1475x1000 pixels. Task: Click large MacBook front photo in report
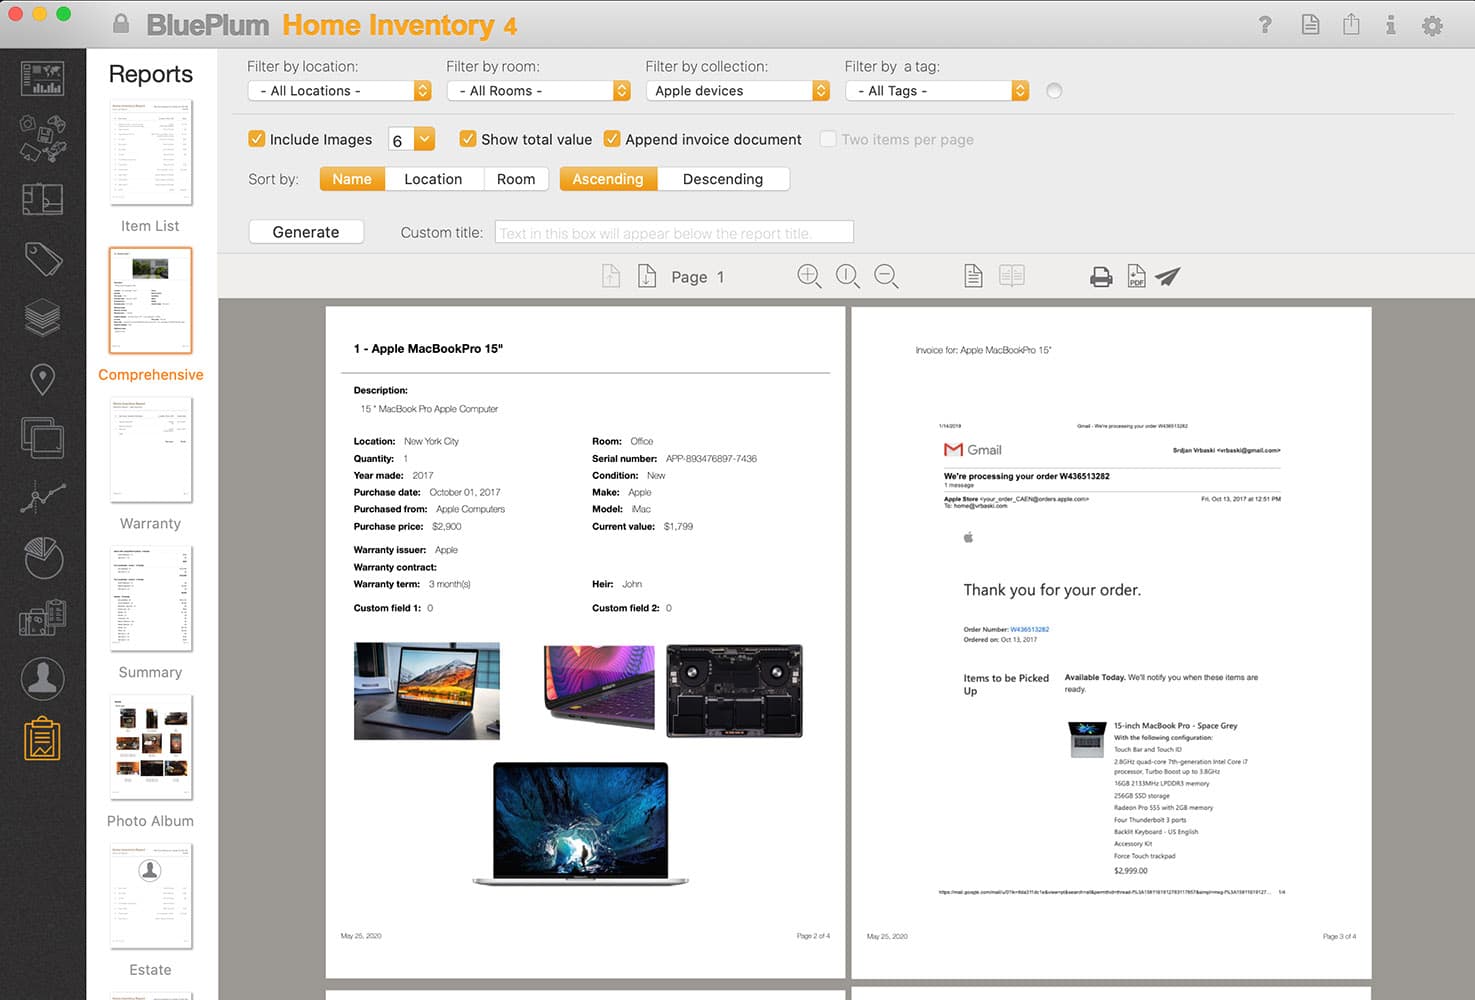tap(580, 824)
